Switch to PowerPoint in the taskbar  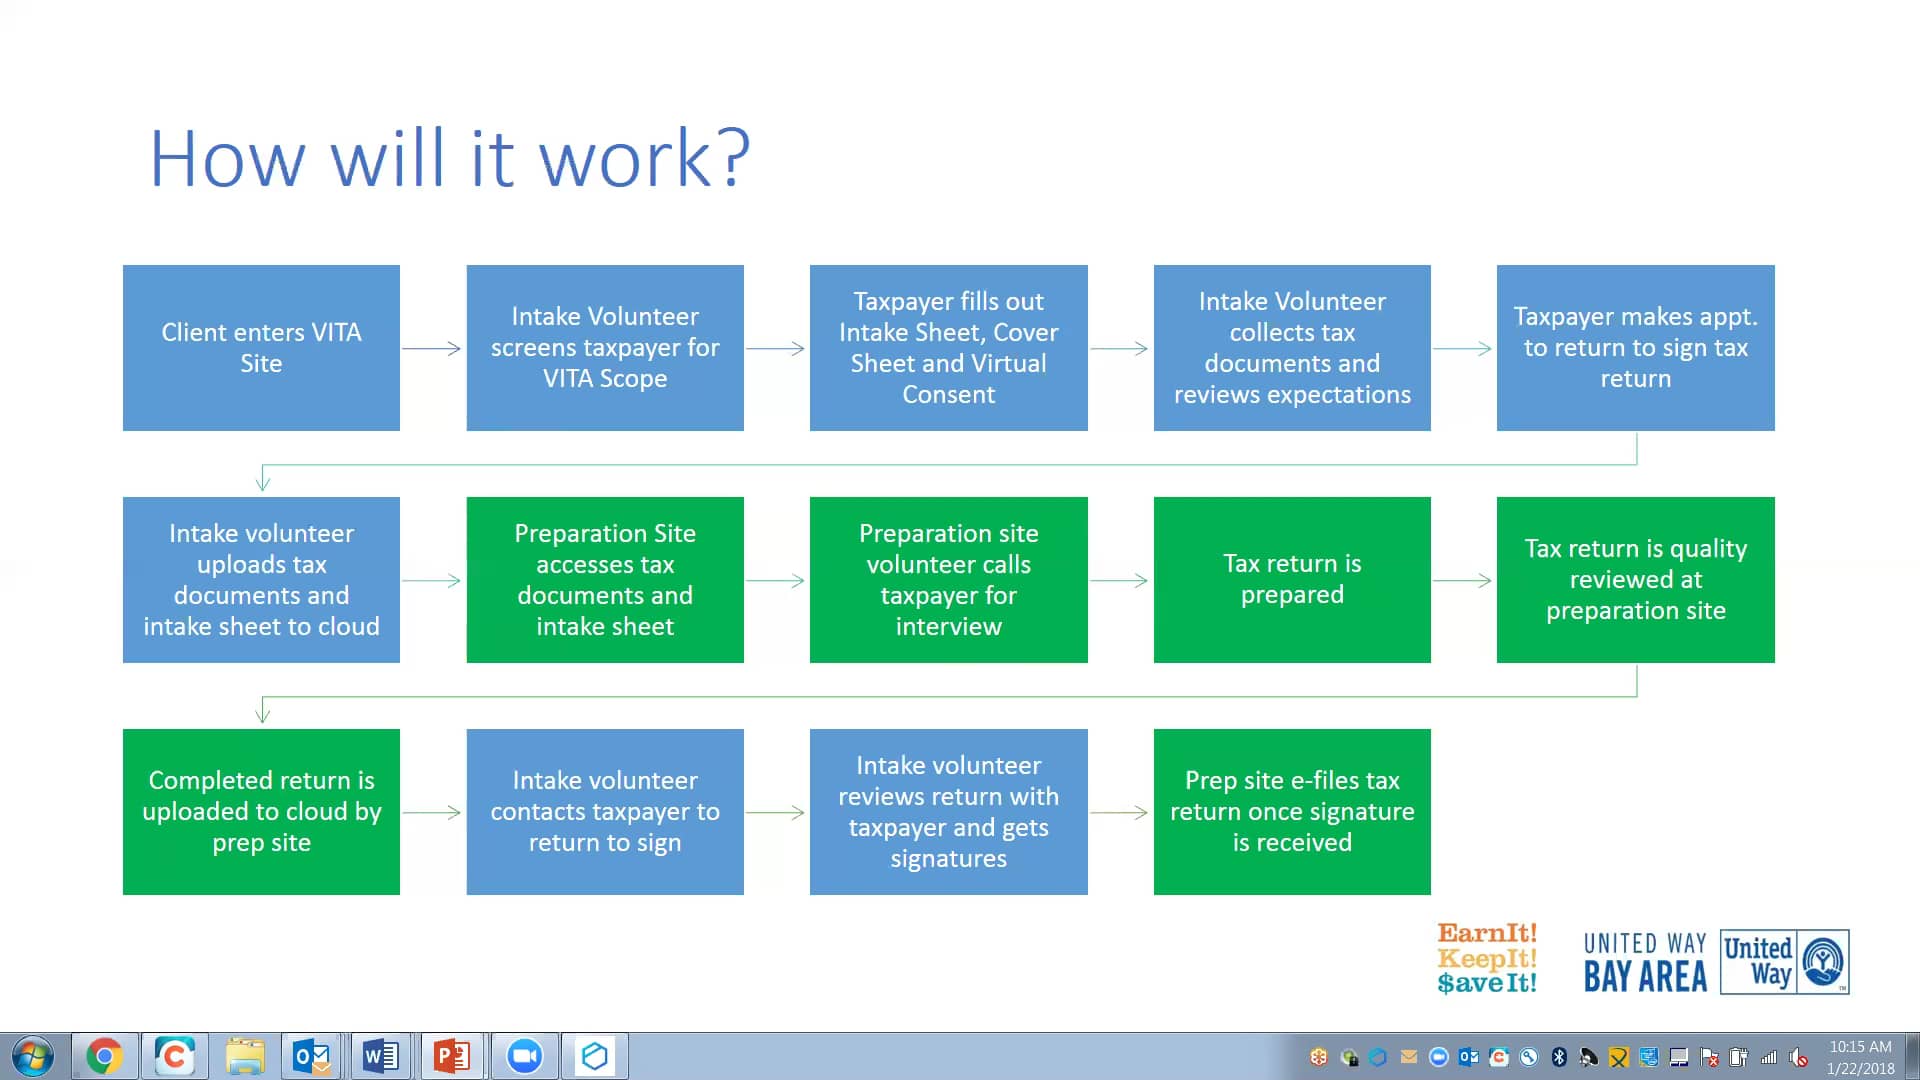452,1056
